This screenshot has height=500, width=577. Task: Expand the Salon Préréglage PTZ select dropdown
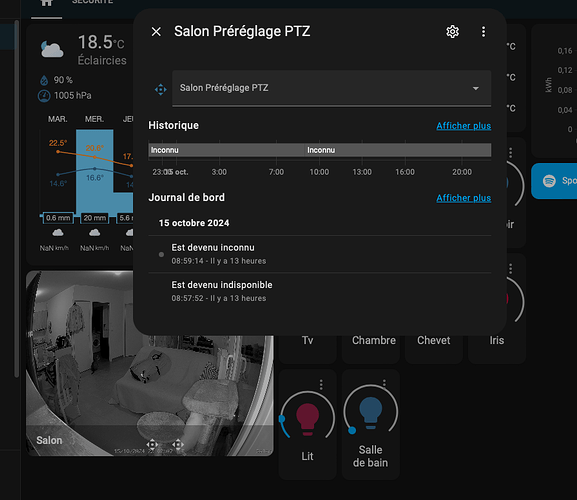(x=332, y=88)
